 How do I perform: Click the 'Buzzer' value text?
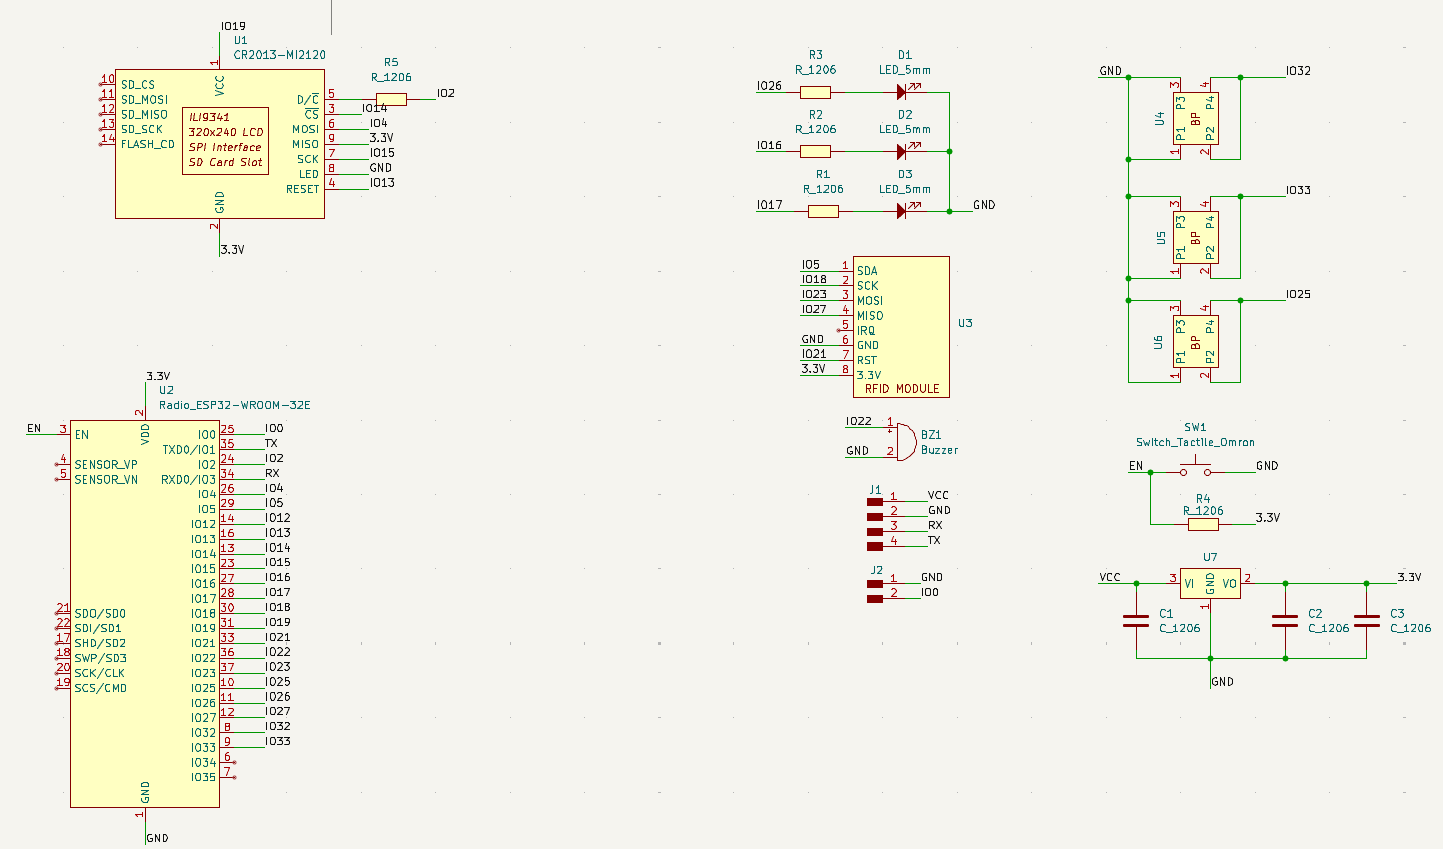point(939,450)
